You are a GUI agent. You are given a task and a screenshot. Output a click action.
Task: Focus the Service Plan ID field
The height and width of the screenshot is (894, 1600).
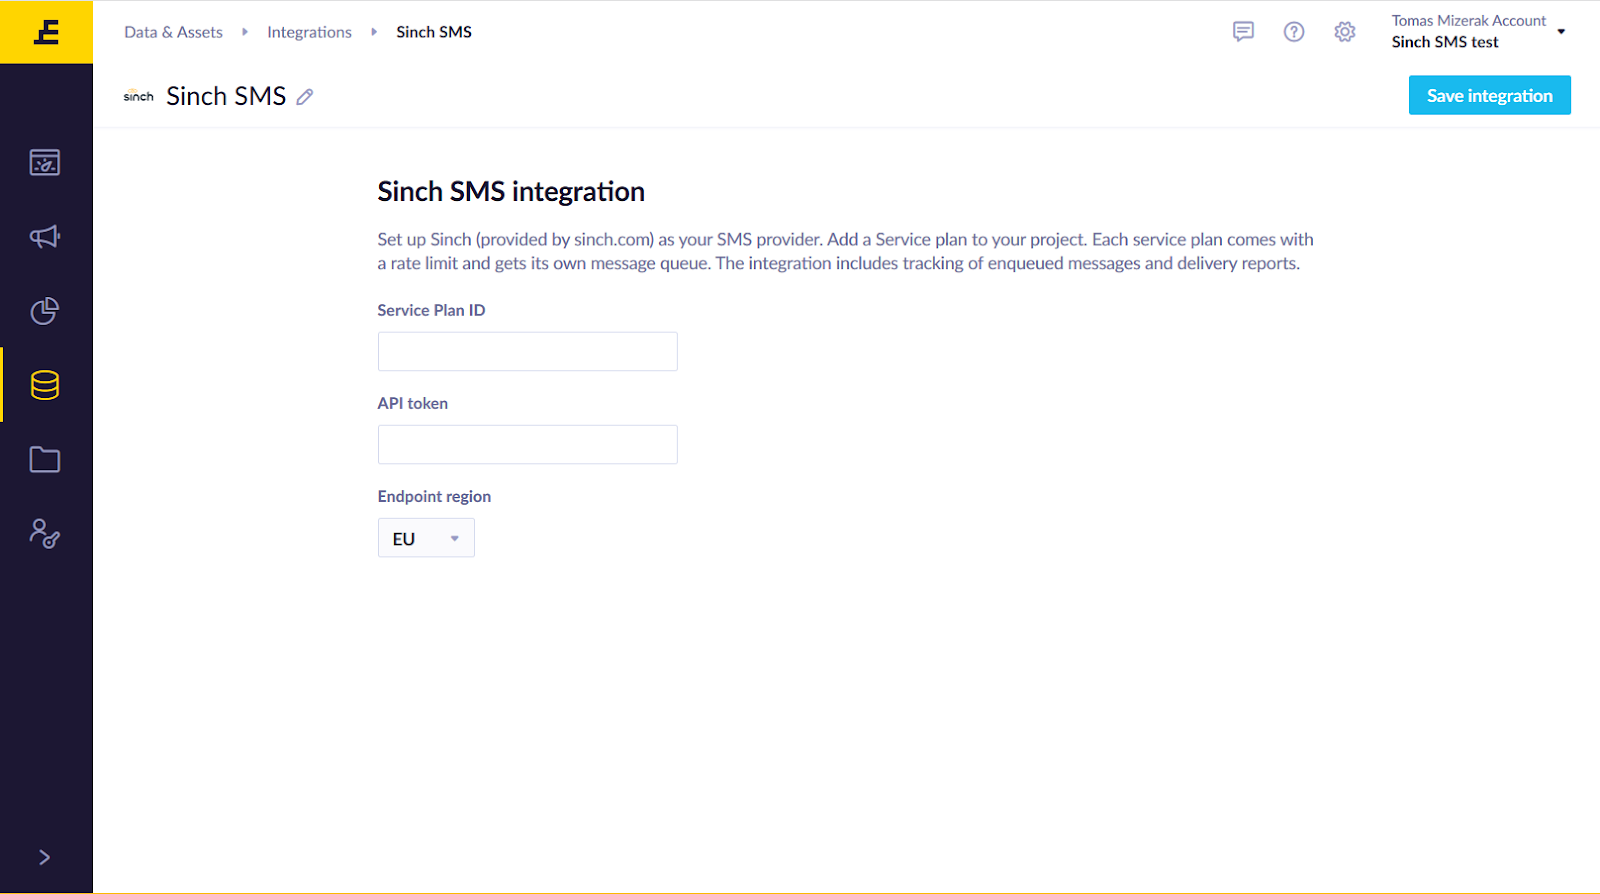pos(527,351)
